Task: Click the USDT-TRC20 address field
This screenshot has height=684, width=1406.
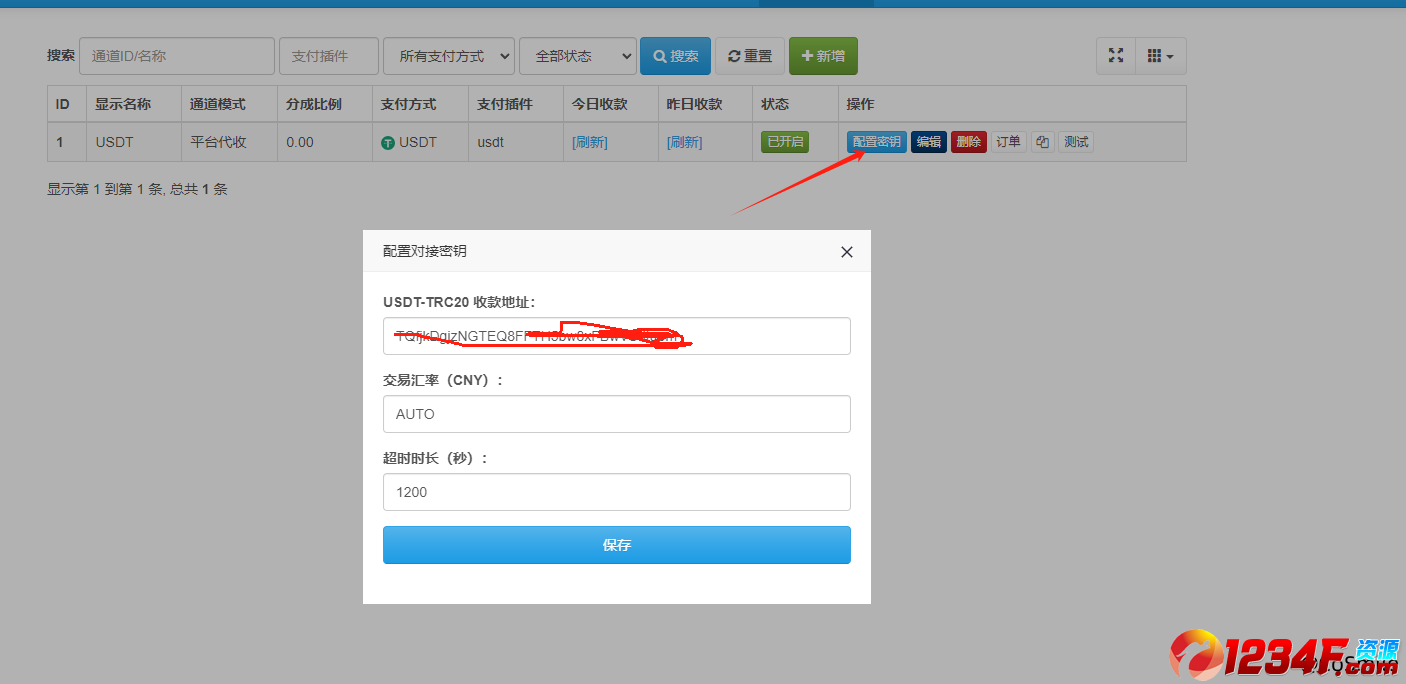Action: 617,336
